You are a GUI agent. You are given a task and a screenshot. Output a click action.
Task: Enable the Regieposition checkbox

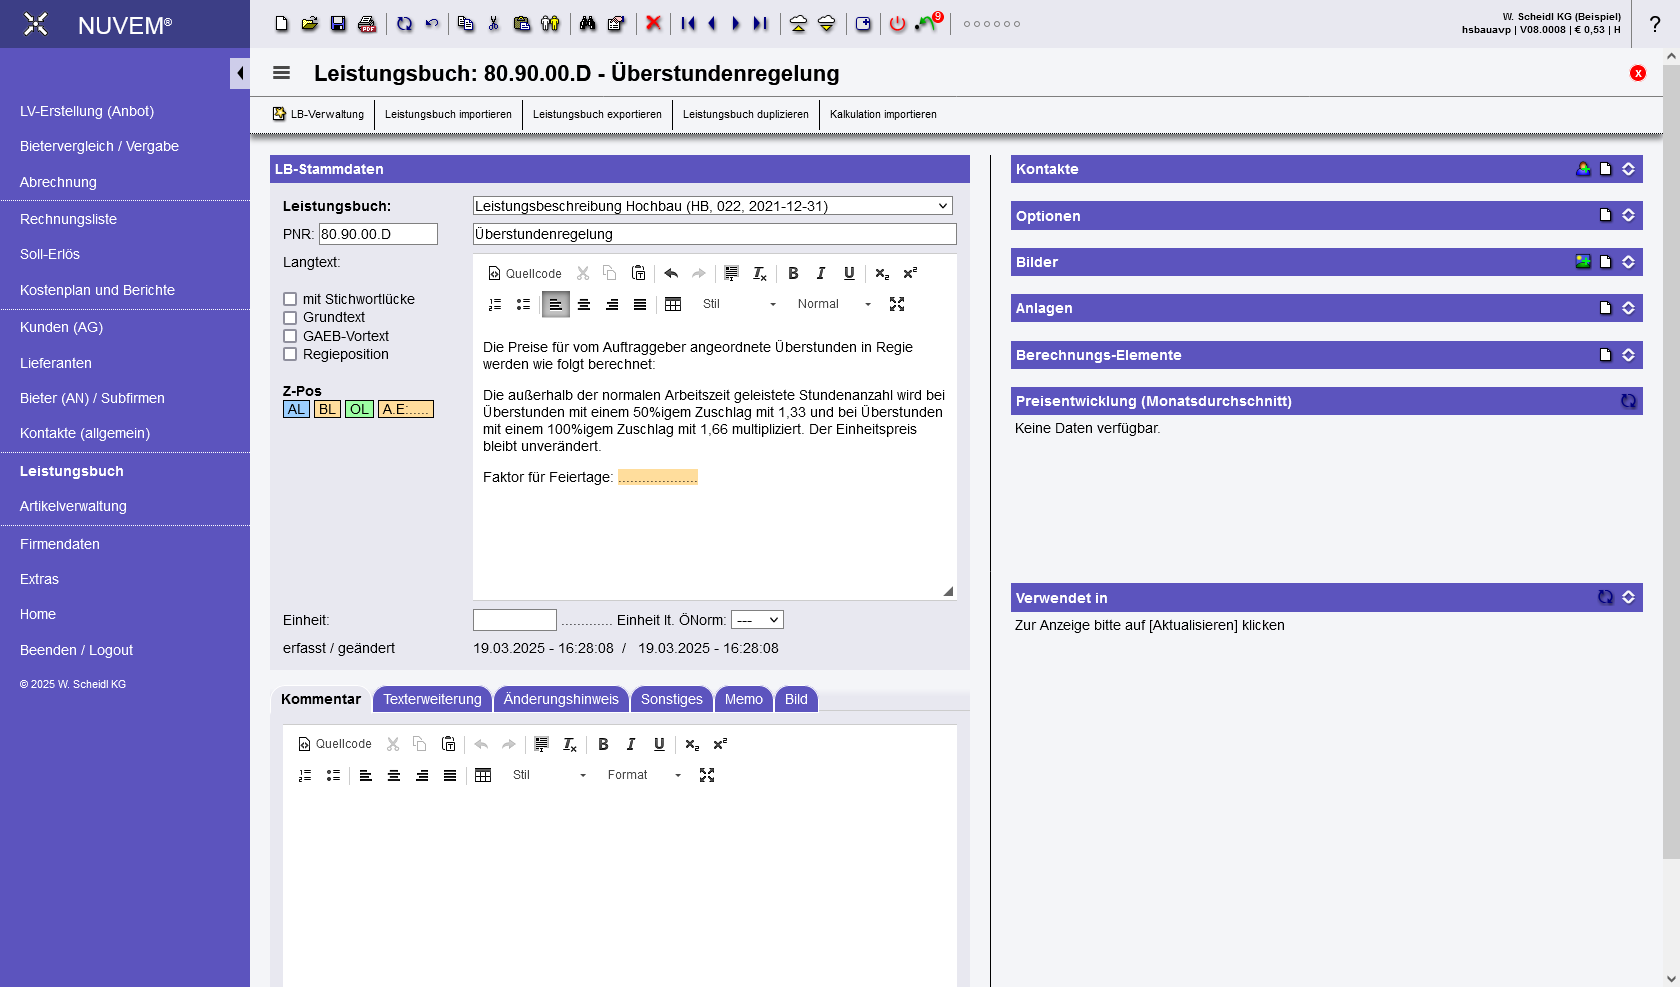(290, 354)
